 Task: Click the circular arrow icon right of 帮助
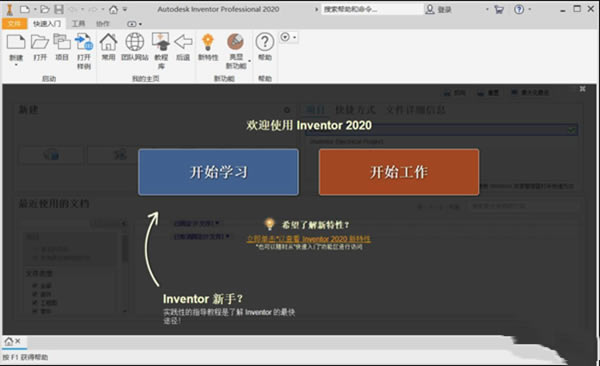pos(285,37)
